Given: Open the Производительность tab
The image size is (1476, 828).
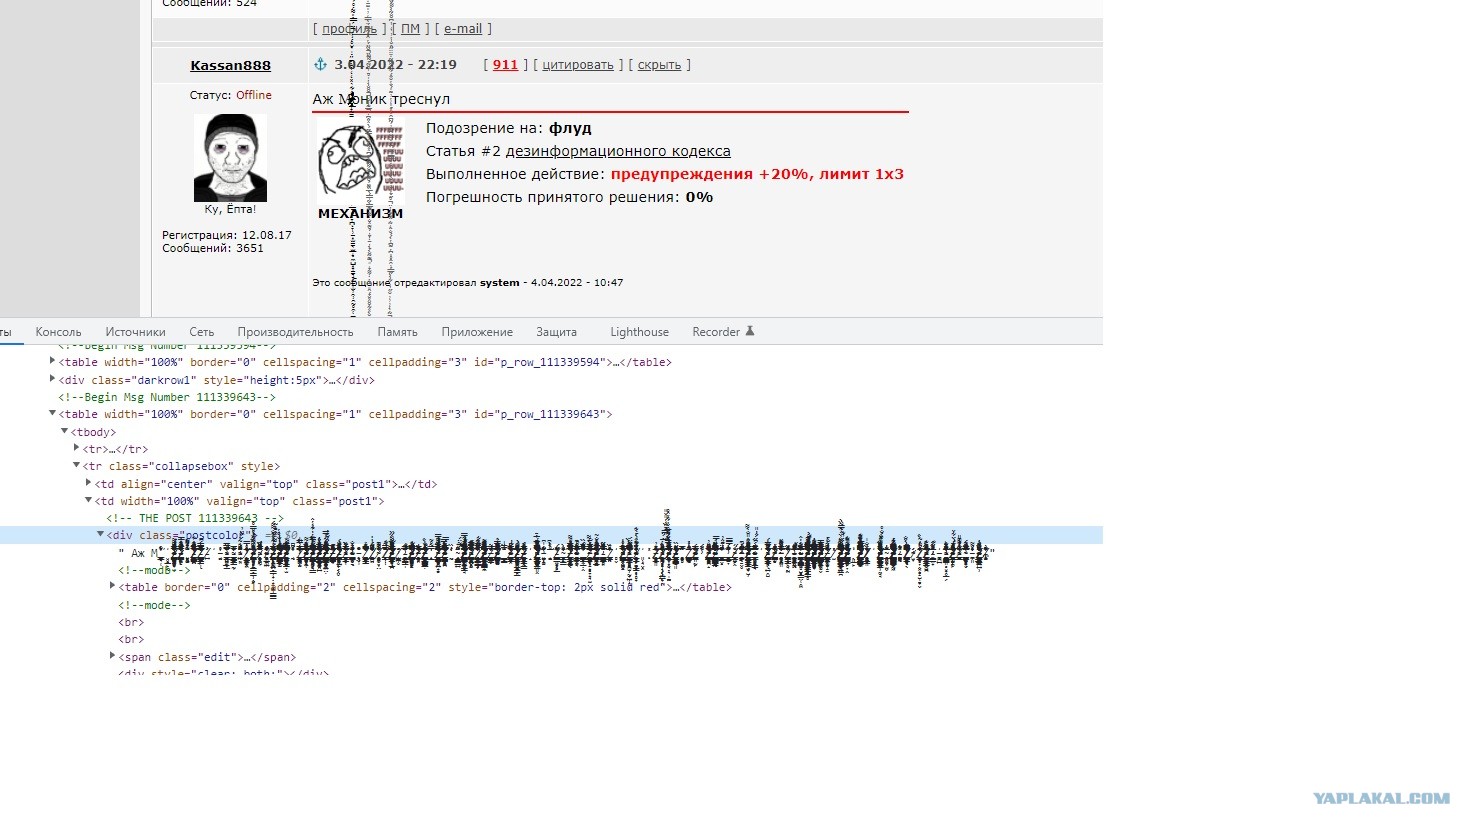Looking at the screenshot, I should [x=295, y=332].
